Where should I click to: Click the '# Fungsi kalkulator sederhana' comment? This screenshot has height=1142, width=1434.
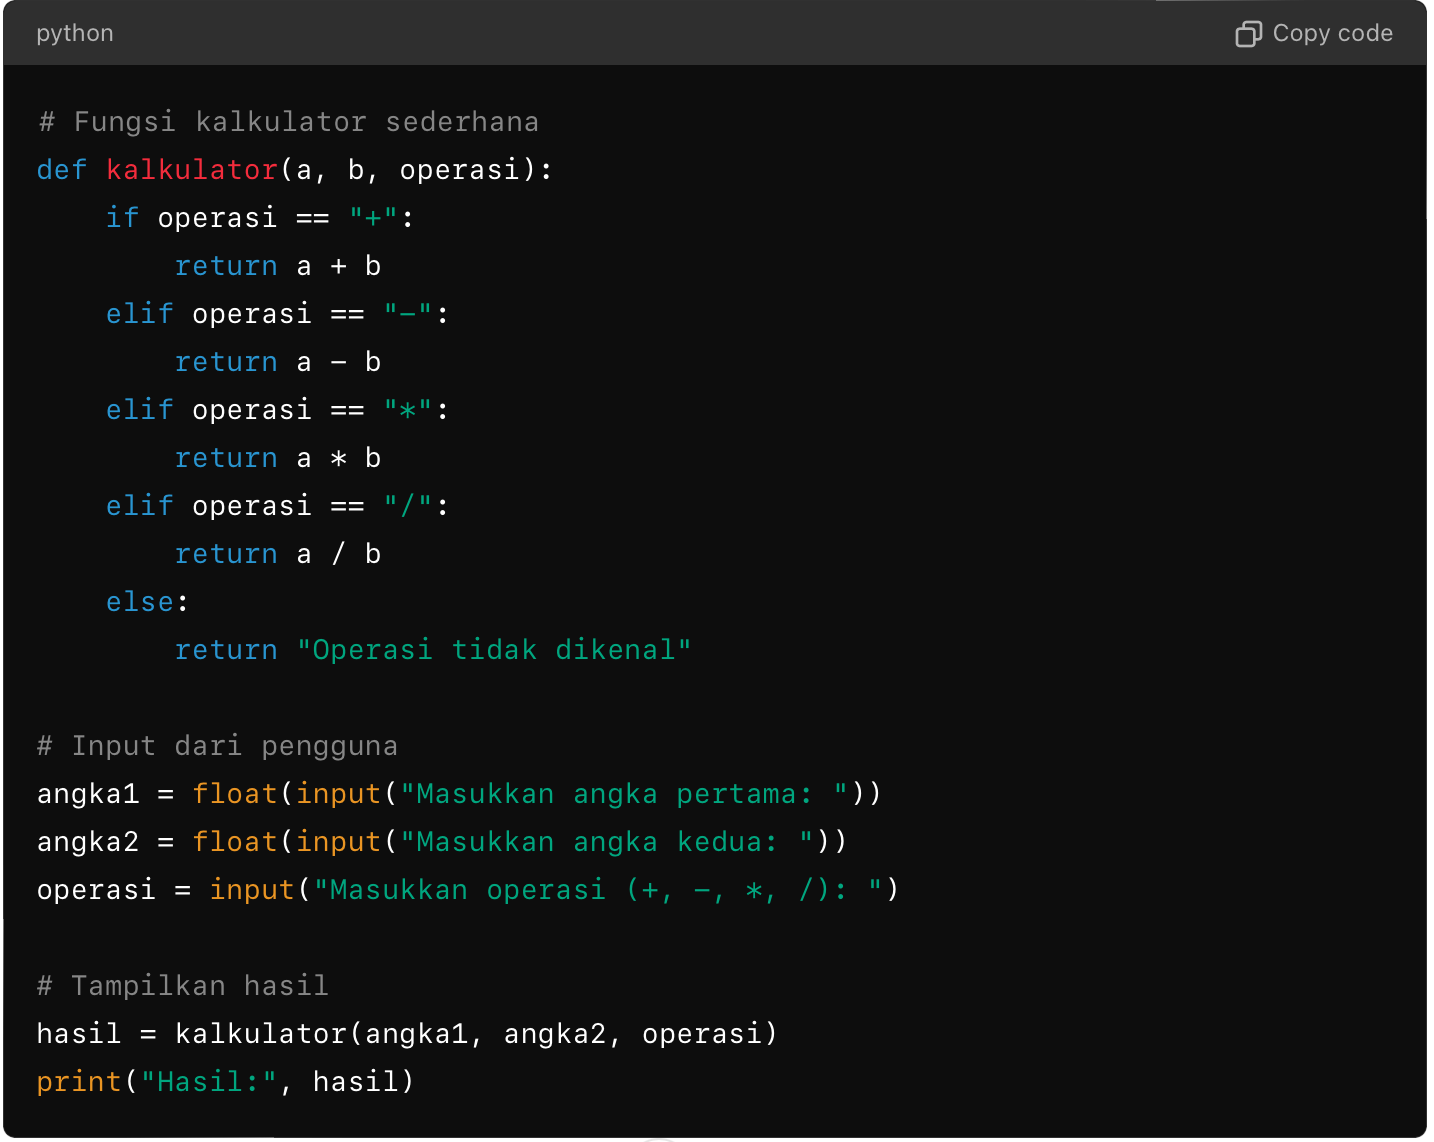click(x=288, y=122)
